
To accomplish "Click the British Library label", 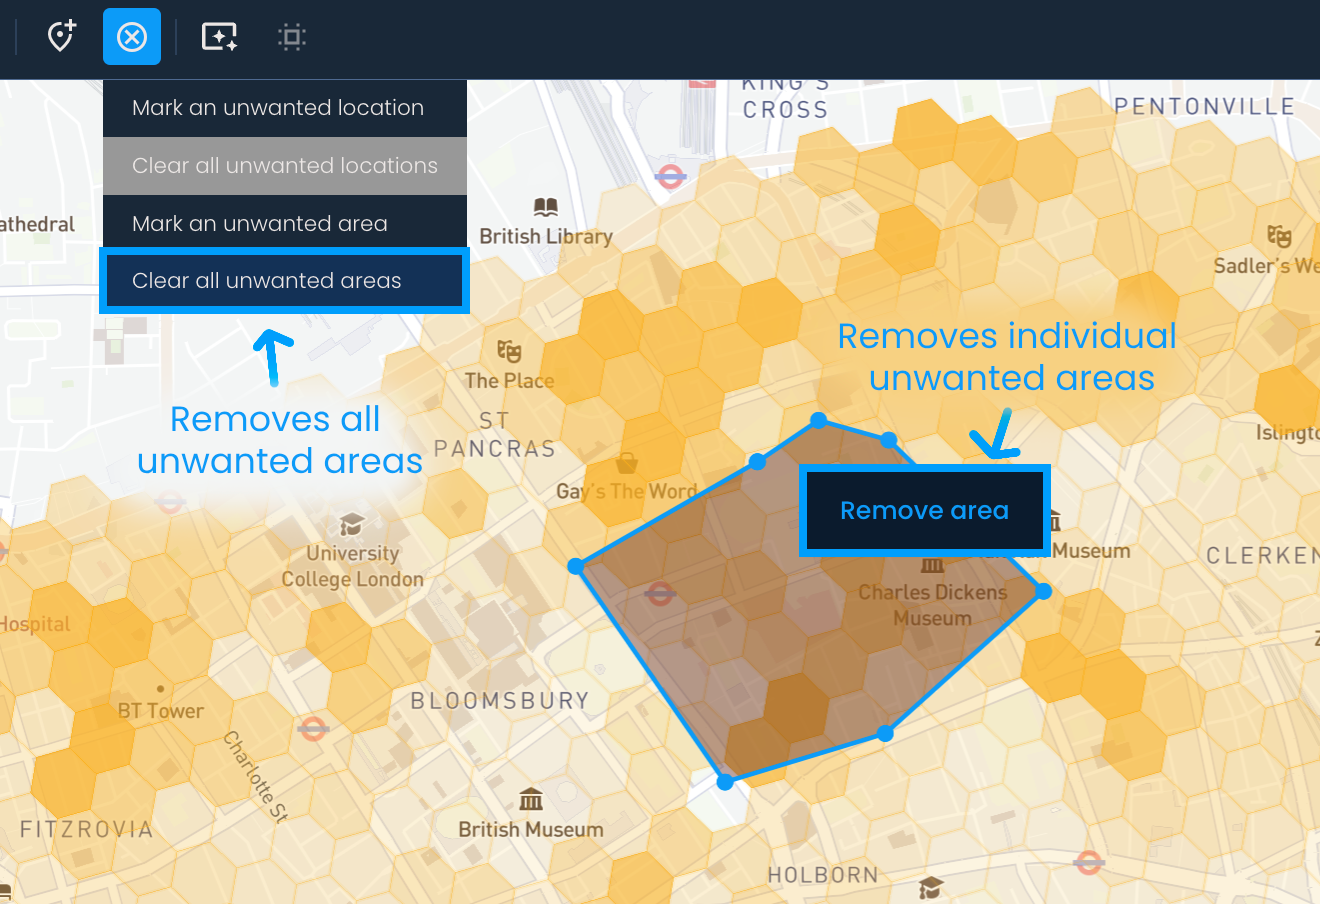I will [x=546, y=237].
